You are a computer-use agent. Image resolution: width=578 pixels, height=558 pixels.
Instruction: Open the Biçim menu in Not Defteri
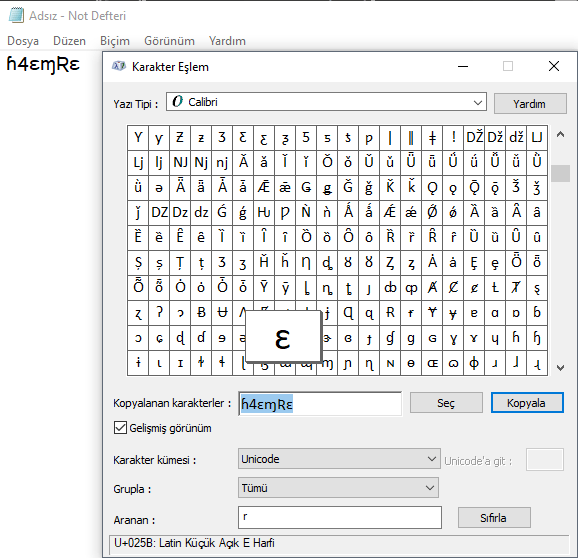pyautogui.click(x=115, y=41)
